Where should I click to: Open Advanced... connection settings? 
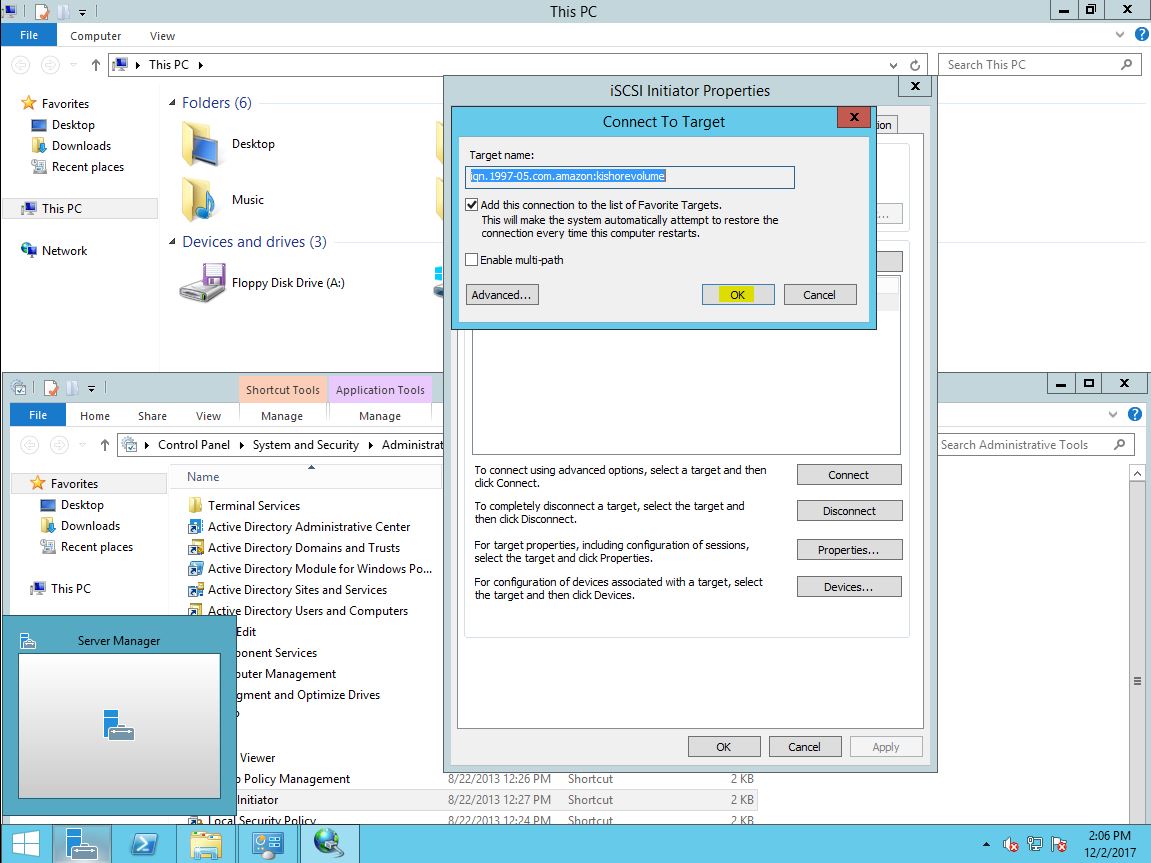click(x=502, y=294)
